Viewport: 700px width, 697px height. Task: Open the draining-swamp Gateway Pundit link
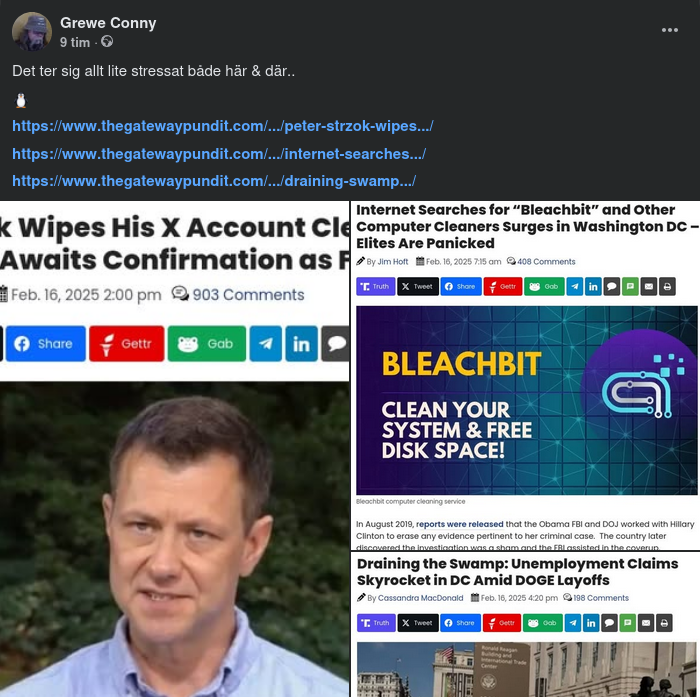pos(214,181)
